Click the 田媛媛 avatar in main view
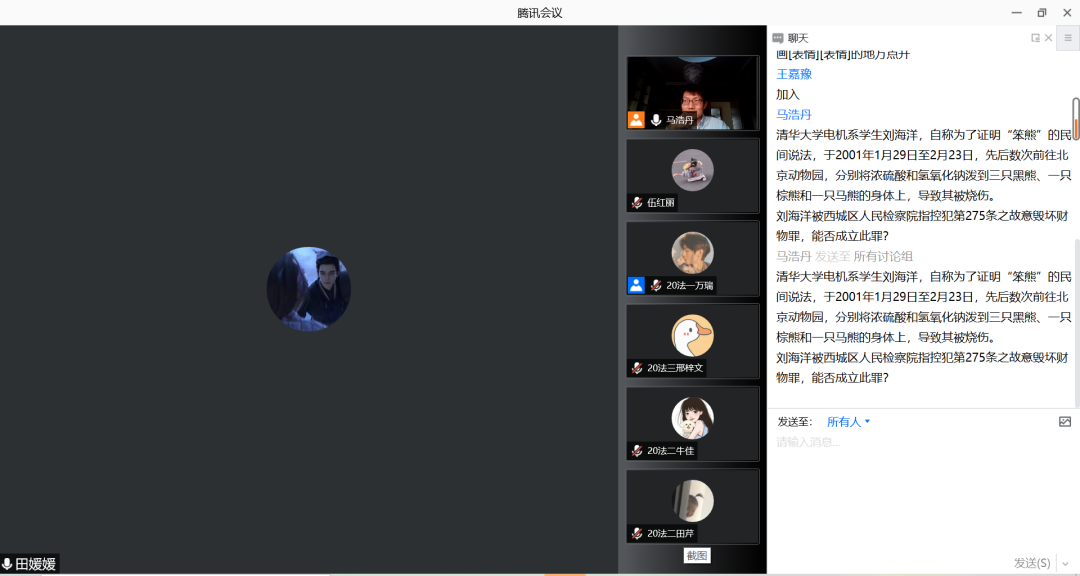 click(x=308, y=289)
